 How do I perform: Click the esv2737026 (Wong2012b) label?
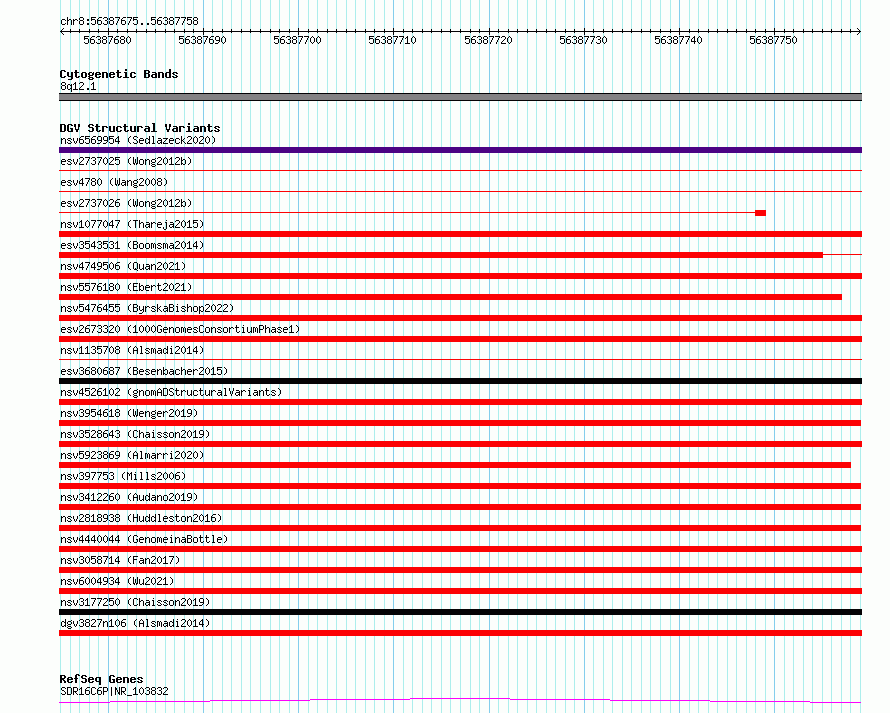tap(126, 203)
